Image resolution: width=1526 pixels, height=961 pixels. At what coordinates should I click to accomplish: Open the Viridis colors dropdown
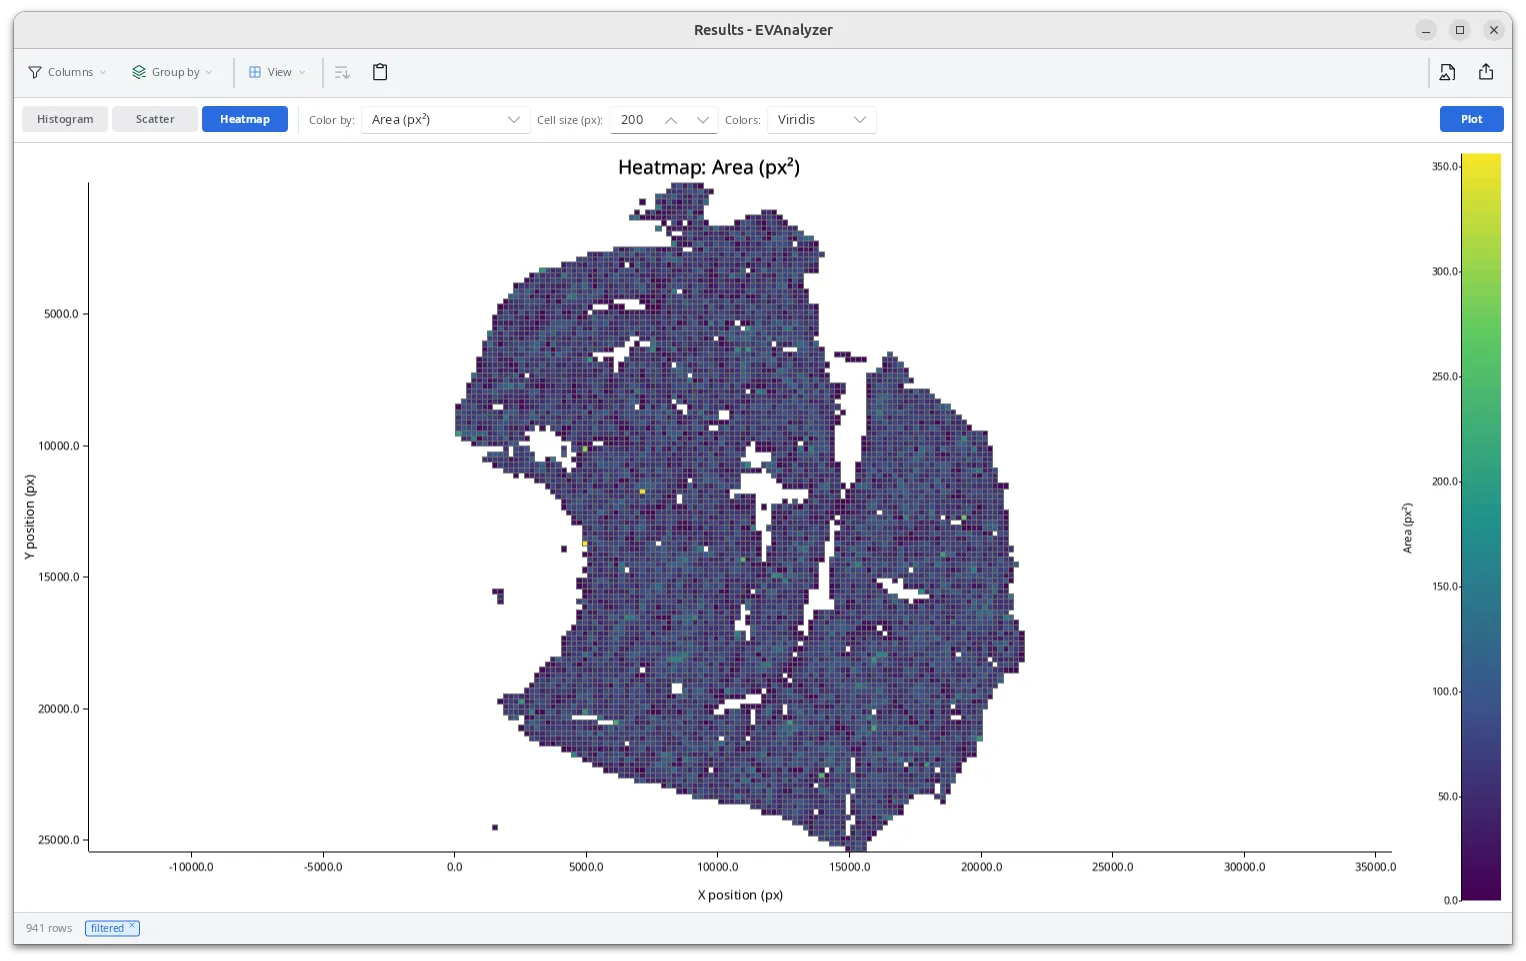[x=822, y=120]
